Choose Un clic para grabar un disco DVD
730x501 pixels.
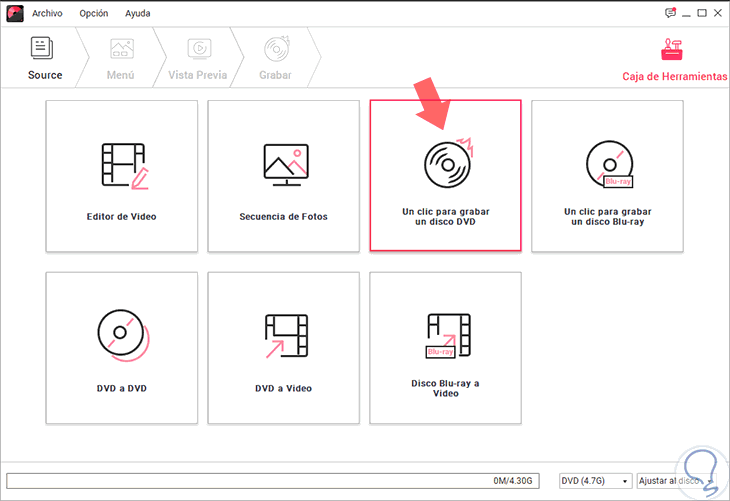click(x=446, y=176)
